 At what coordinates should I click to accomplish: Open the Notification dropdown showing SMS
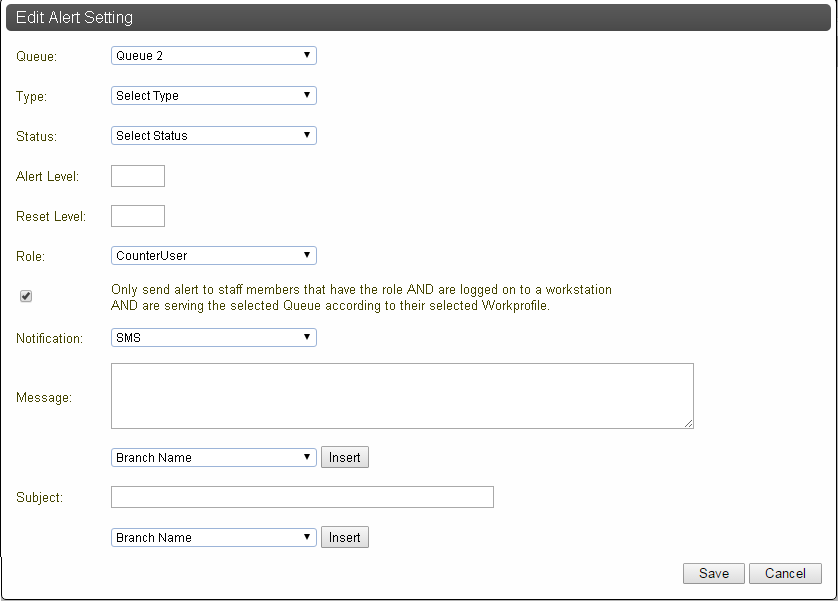tap(214, 338)
